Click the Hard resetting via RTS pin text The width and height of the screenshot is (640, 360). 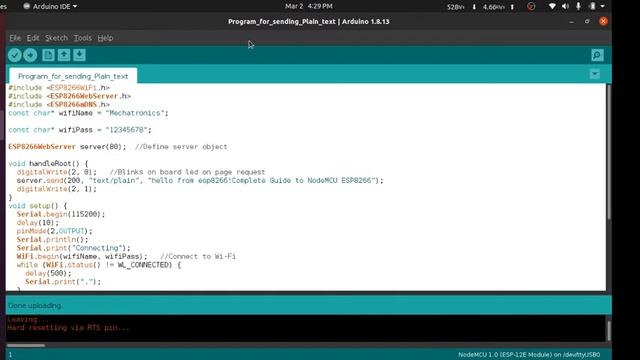(x=68, y=328)
